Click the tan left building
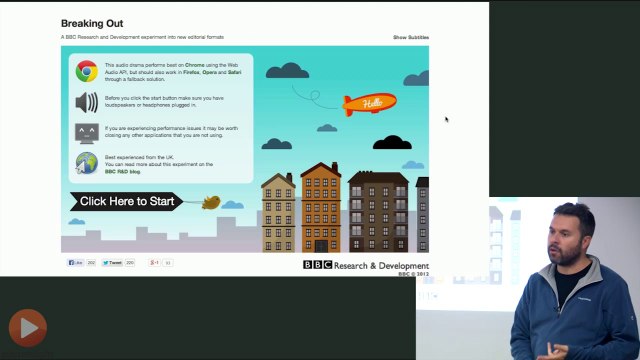 (x=278, y=213)
